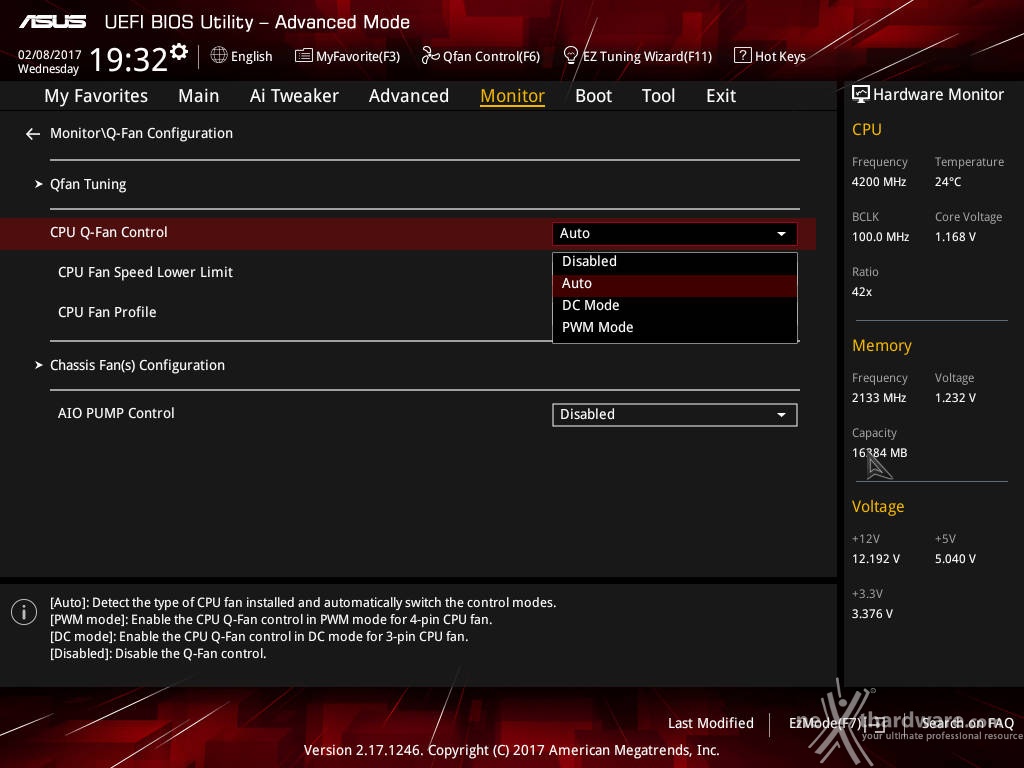The height and width of the screenshot is (768, 1024).
Task: Click the Core Voltage value 1.168 V
Action: pyautogui.click(x=955, y=237)
